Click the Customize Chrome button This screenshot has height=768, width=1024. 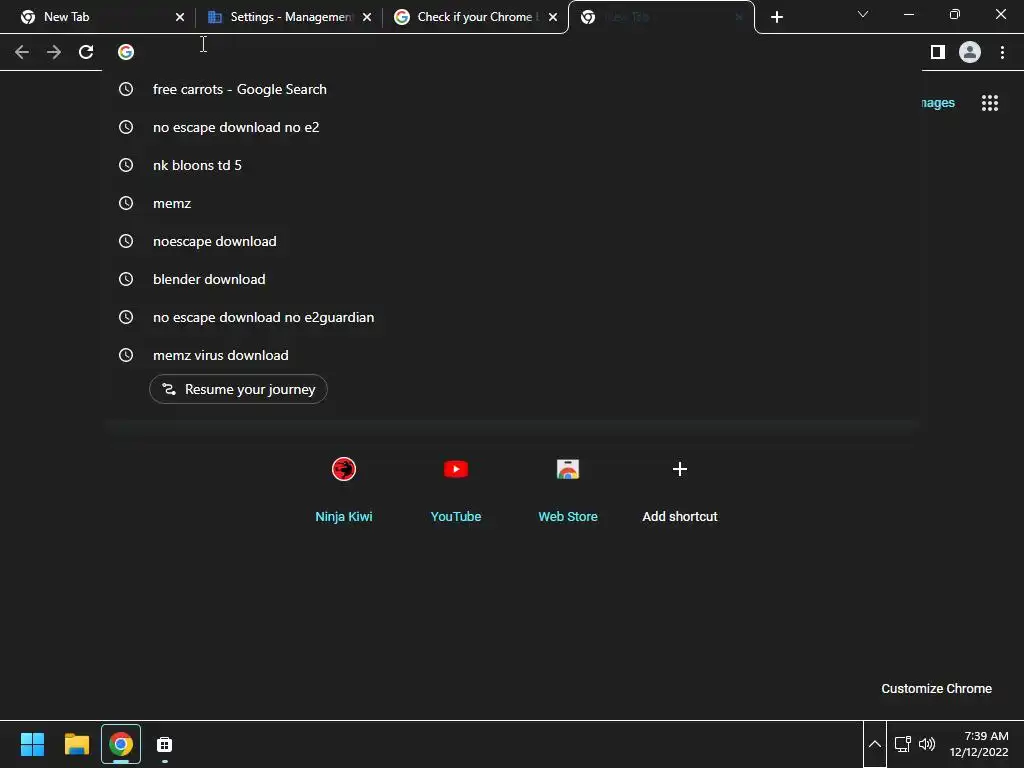click(x=936, y=688)
